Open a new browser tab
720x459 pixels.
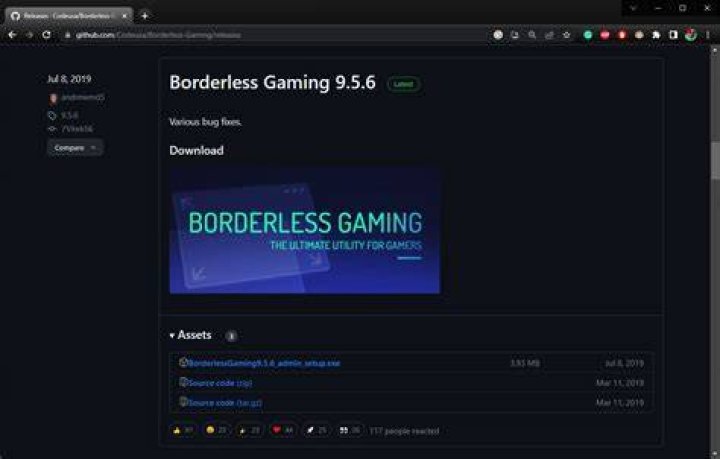point(145,16)
